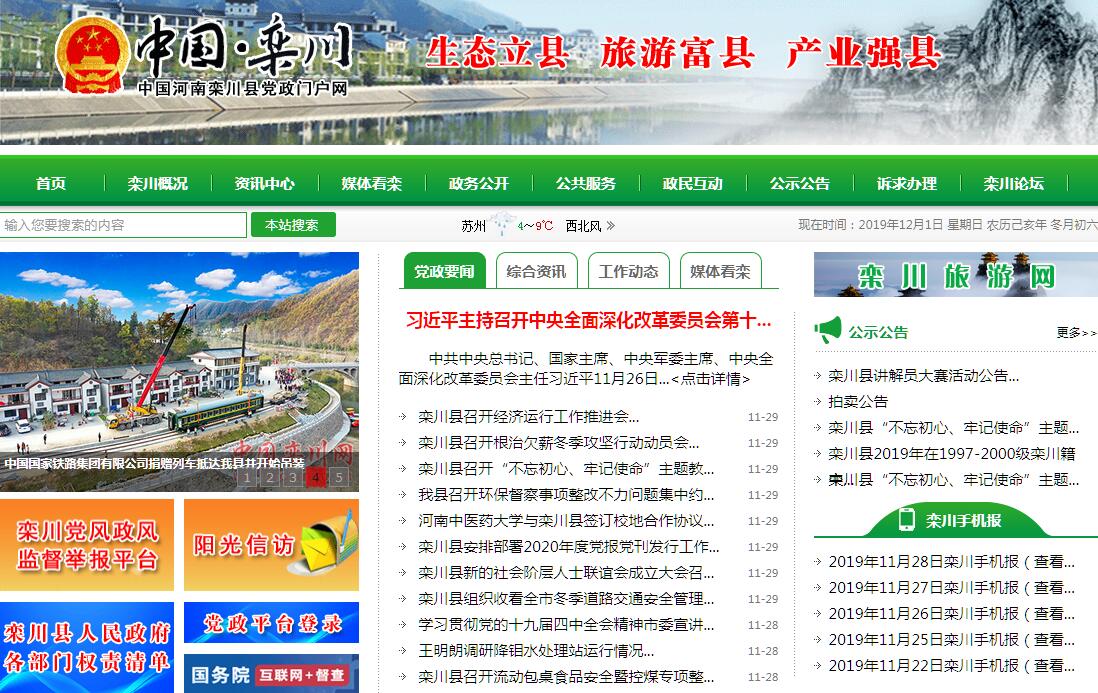Open 栾川党风政风监督举报平台 orange banner
The width and height of the screenshot is (1098, 693).
pos(87,546)
